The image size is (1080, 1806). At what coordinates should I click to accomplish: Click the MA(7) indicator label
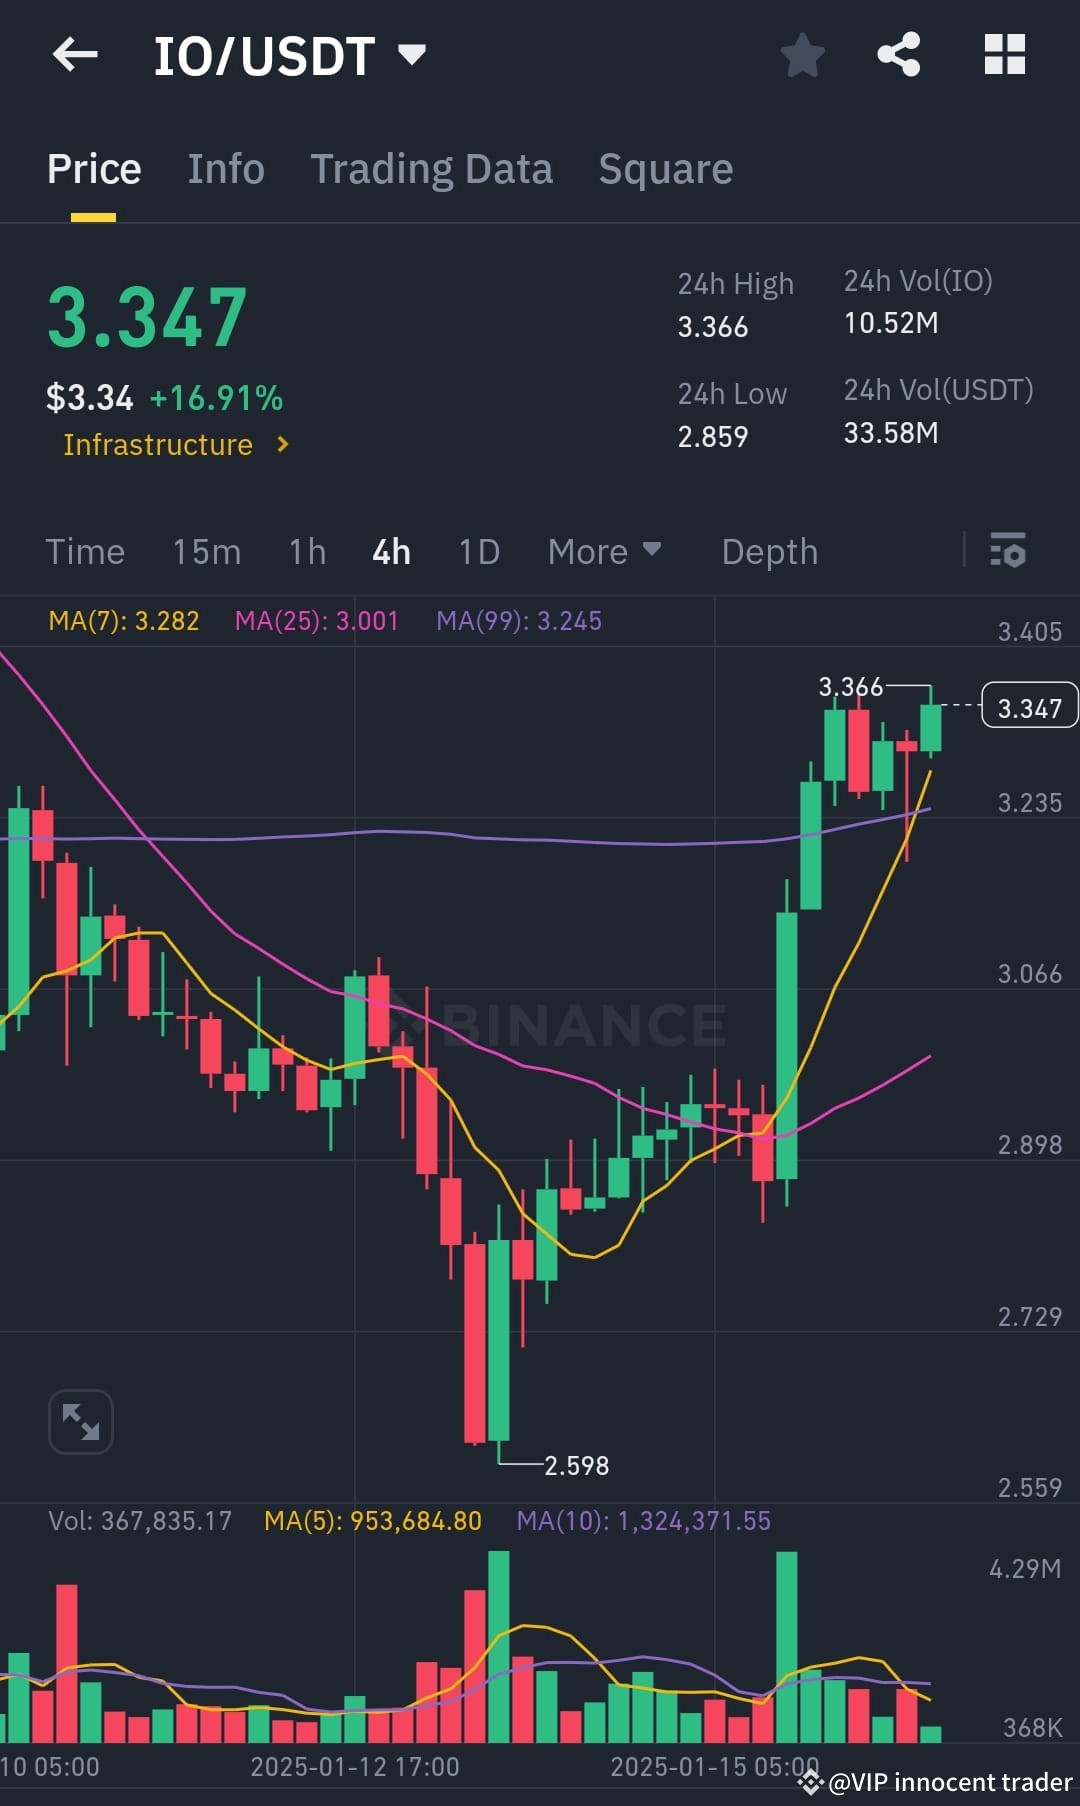(124, 620)
